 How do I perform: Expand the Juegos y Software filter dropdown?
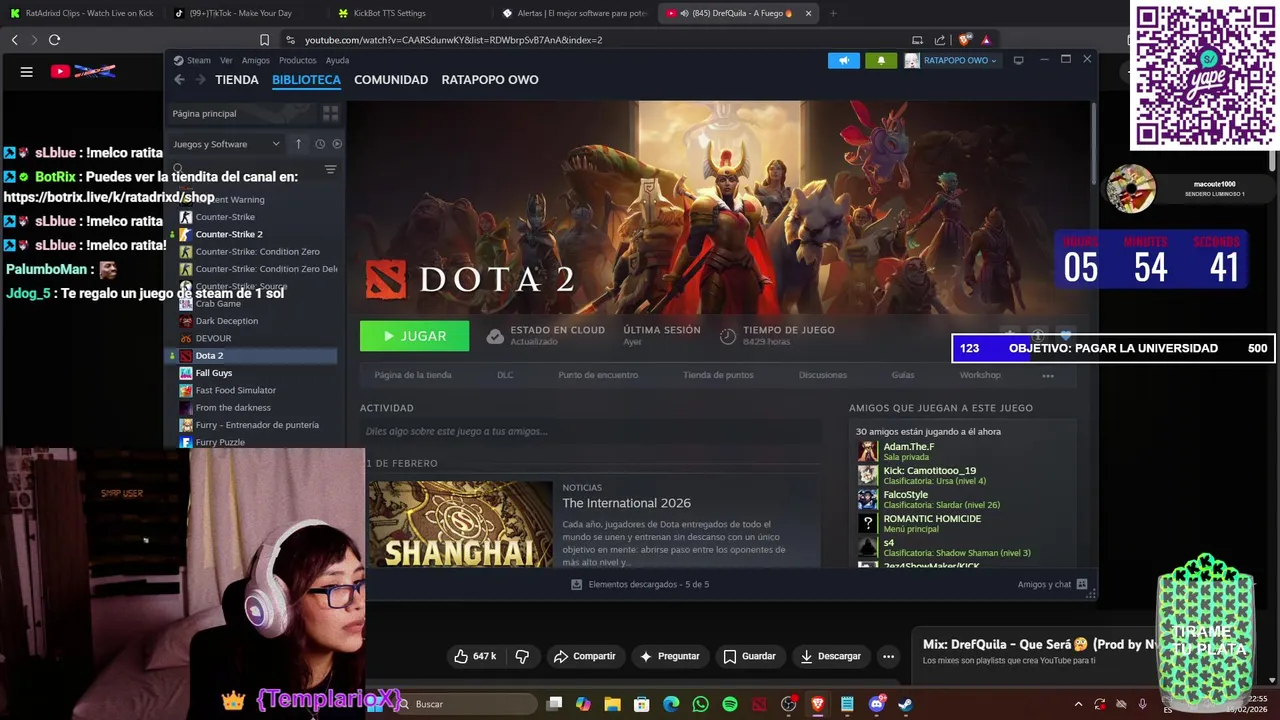(x=226, y=144)
